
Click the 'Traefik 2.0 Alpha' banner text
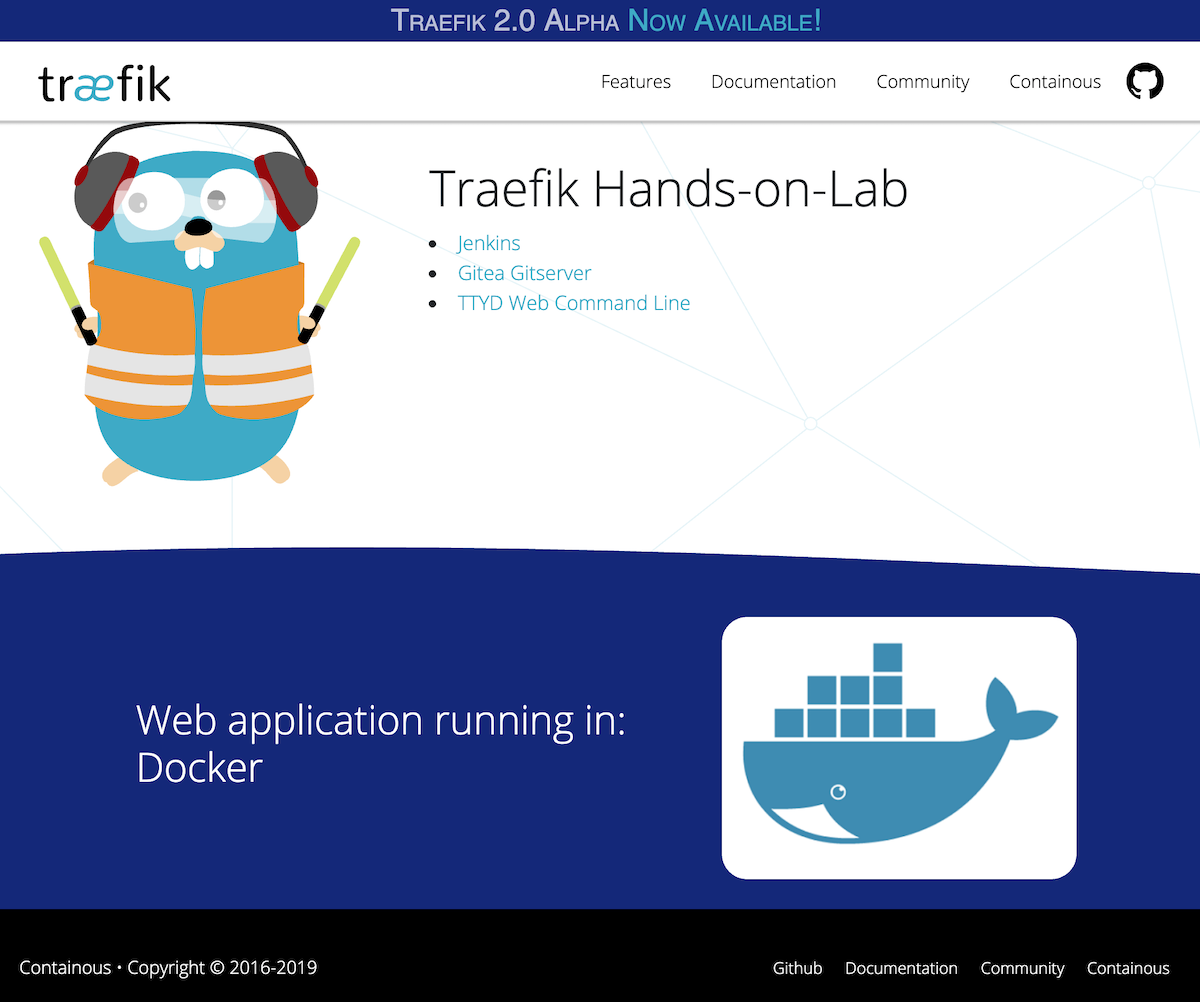pos(505,21)
